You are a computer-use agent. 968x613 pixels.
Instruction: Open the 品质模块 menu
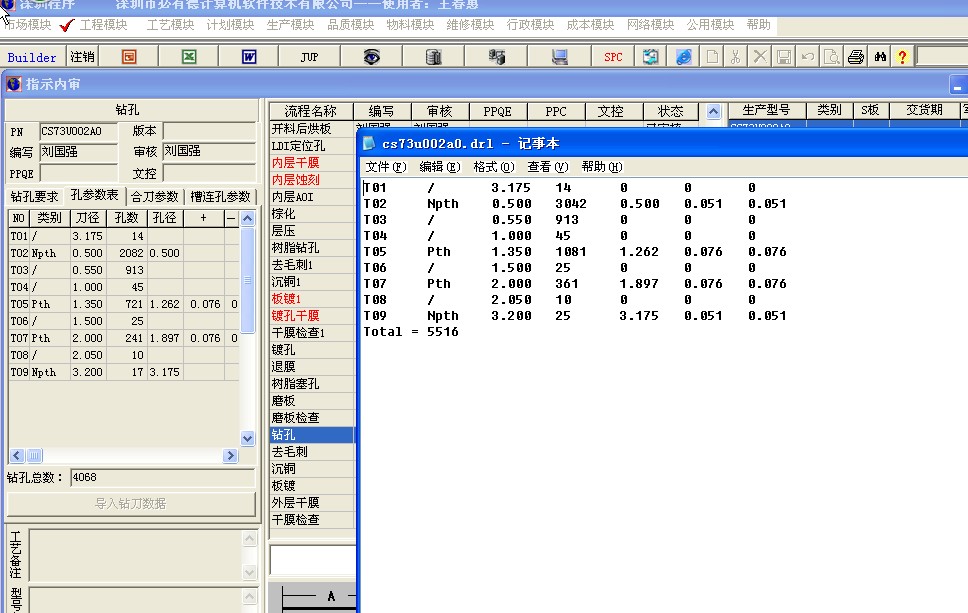point(350,25)
